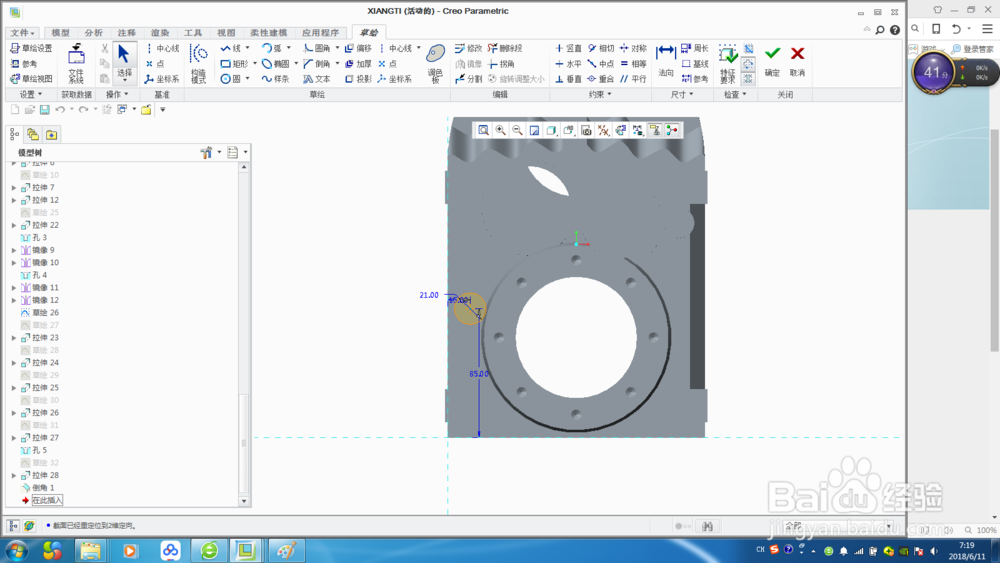Click the 加厚 (Thicken) tool
The image size is (1000, 563).
click(x=358, y=64)
